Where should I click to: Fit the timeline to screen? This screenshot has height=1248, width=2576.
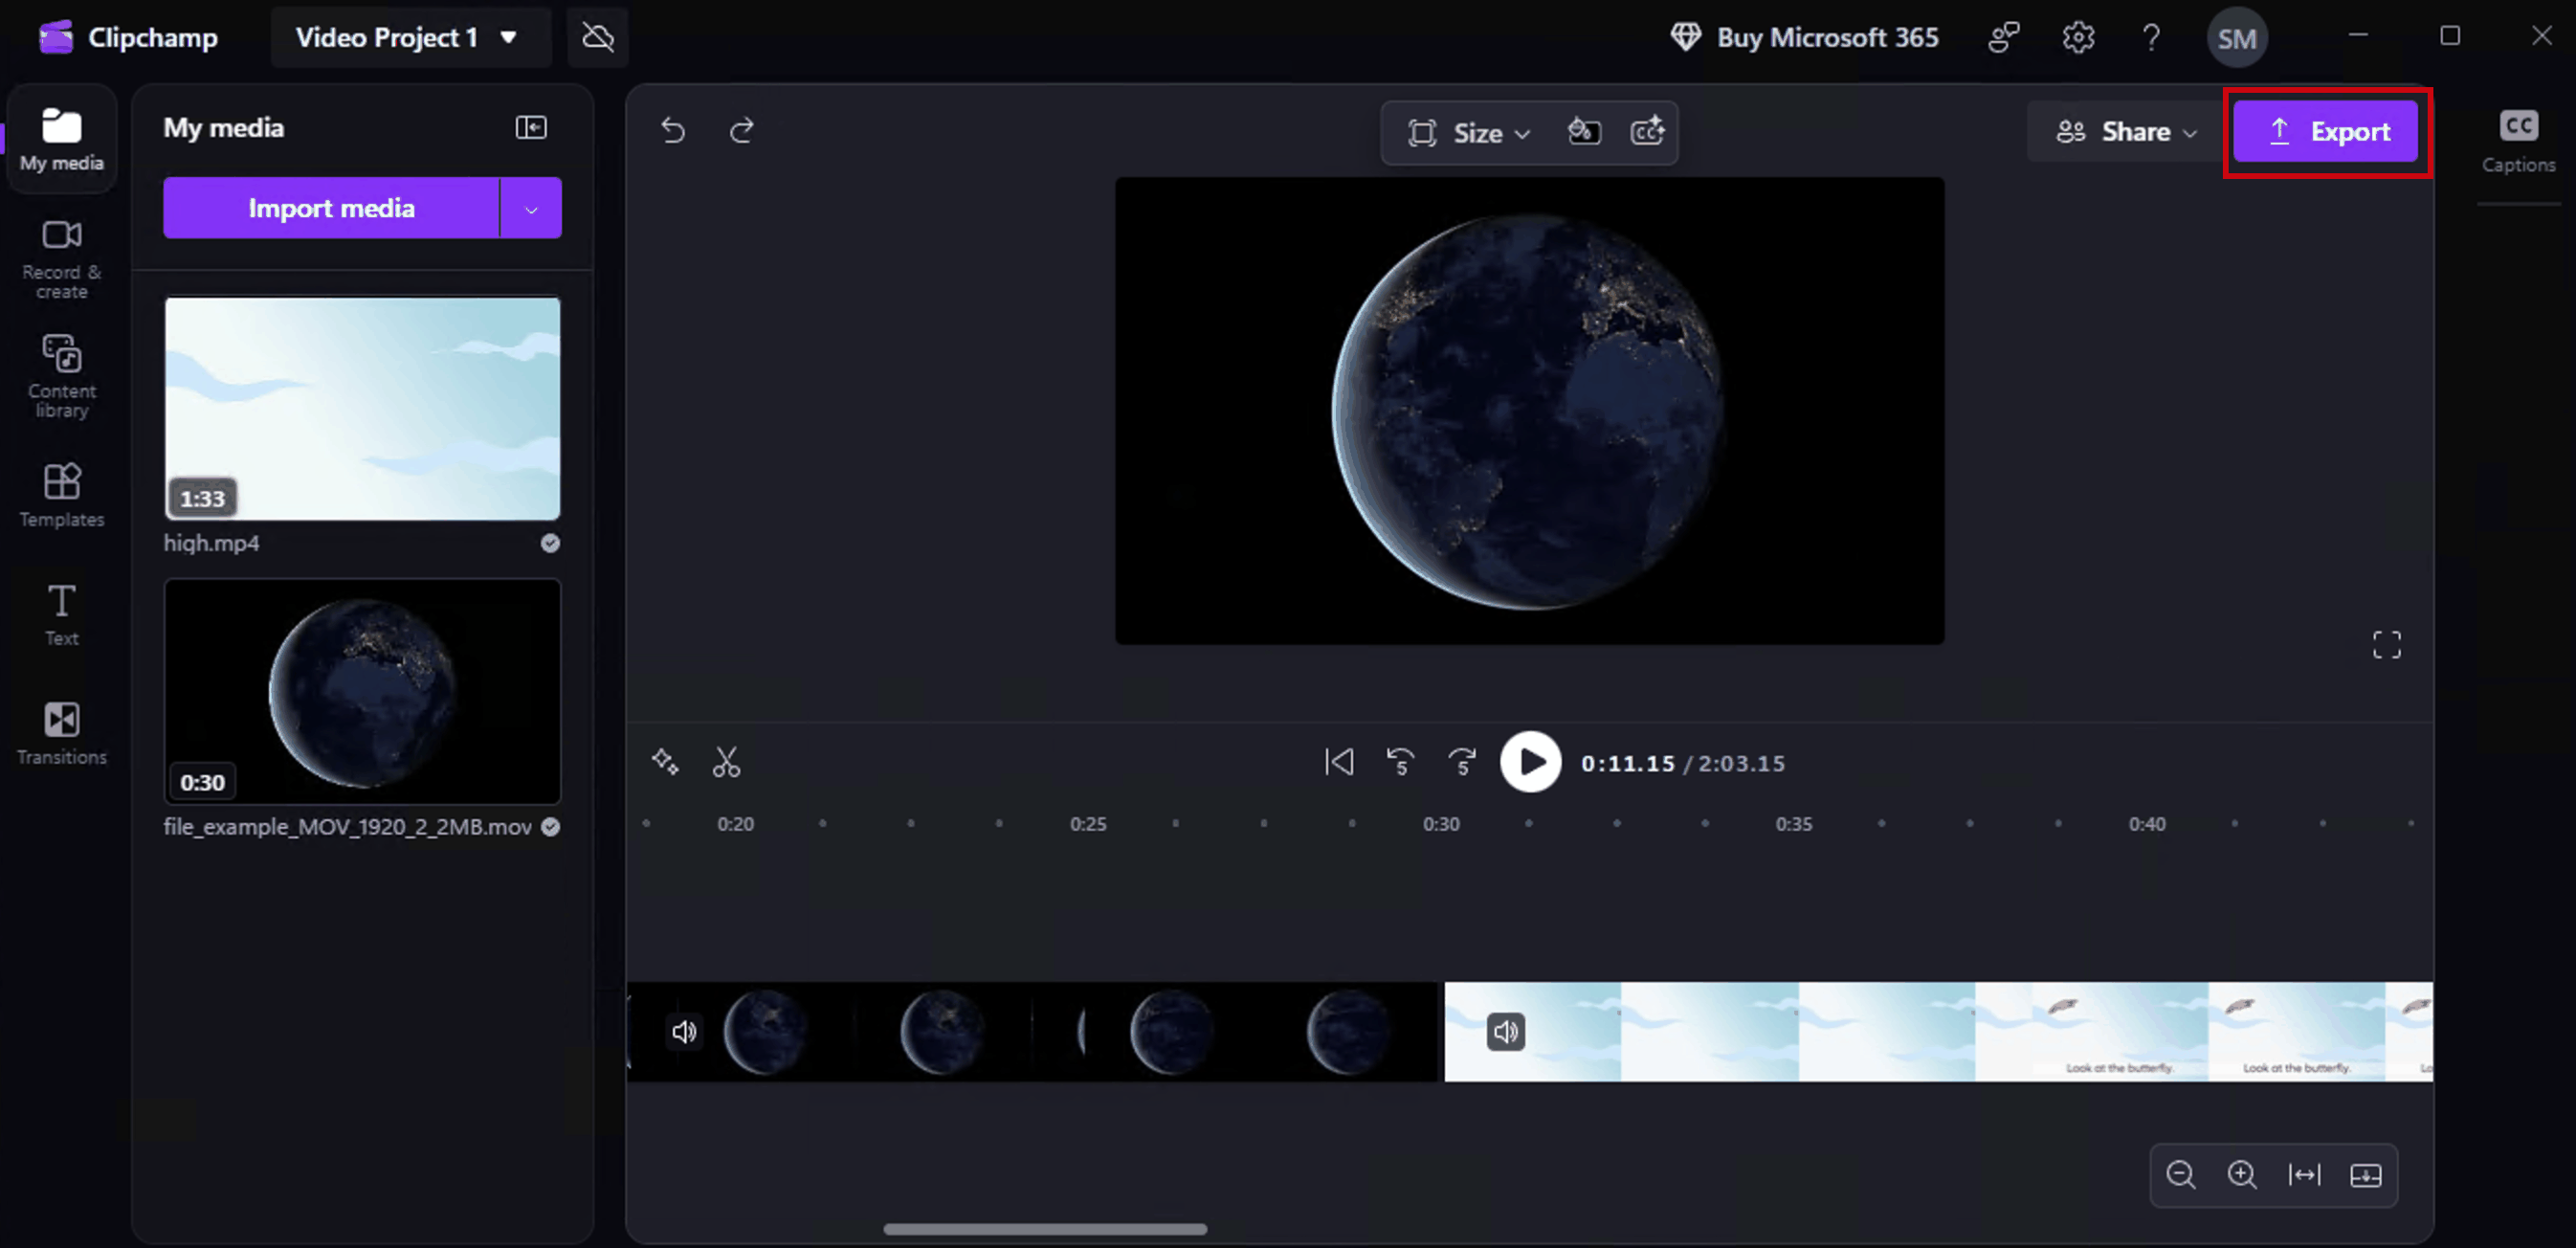click(2304, 1174)
